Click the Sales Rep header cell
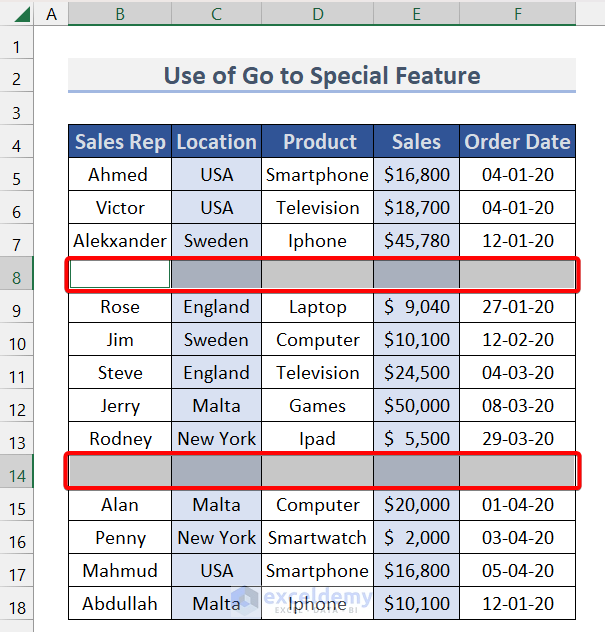605x632 pixels. [x=120, y=142]
